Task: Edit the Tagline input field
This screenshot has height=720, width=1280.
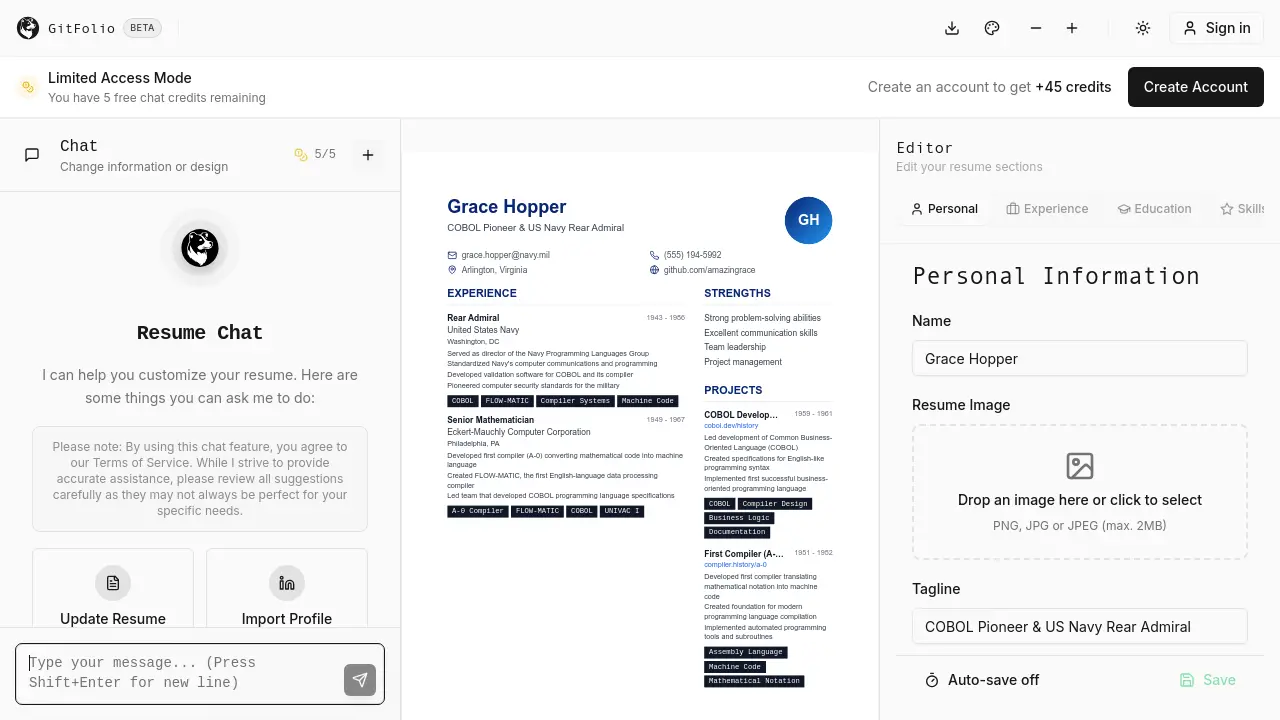Action: tap(1080, 627)
